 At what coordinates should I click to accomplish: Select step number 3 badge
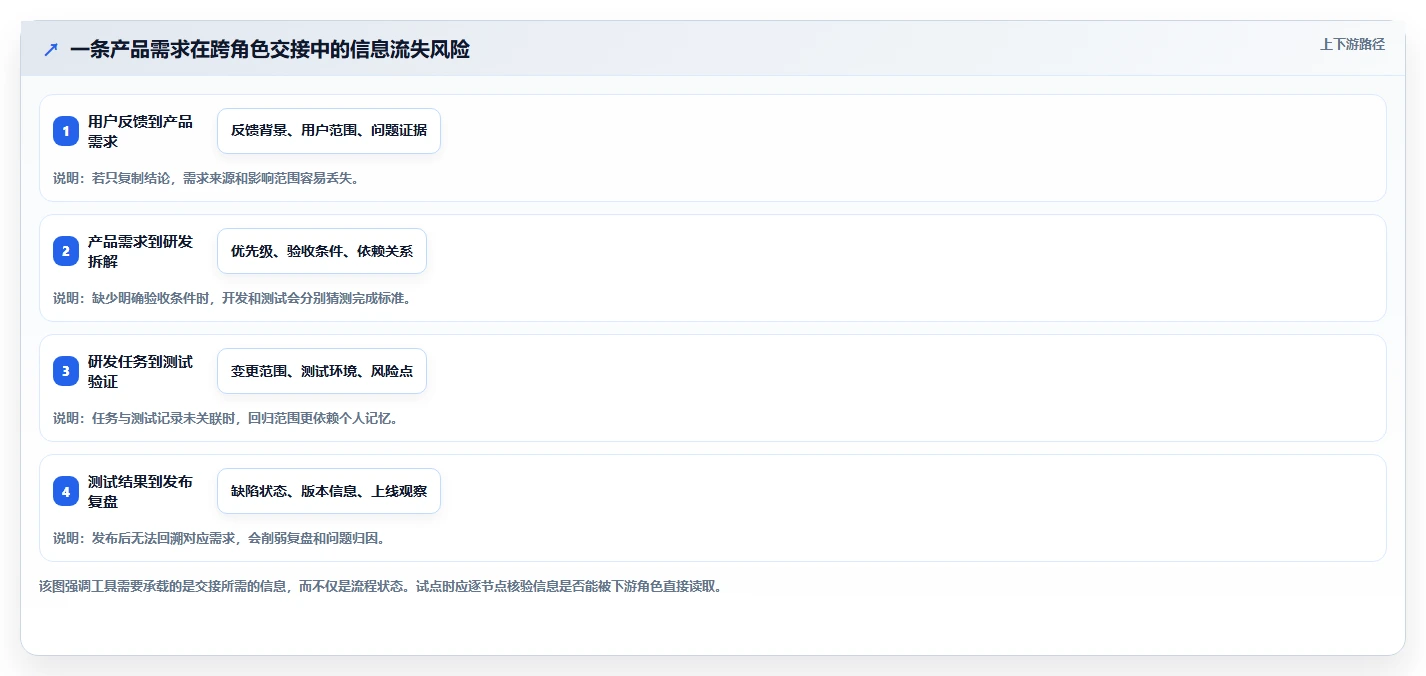[x=66, y=371]
